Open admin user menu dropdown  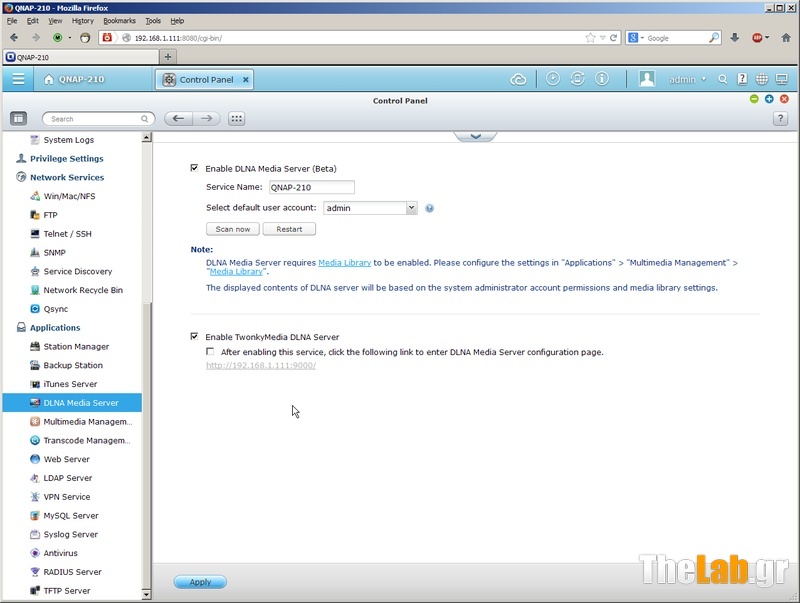point(688,79)
